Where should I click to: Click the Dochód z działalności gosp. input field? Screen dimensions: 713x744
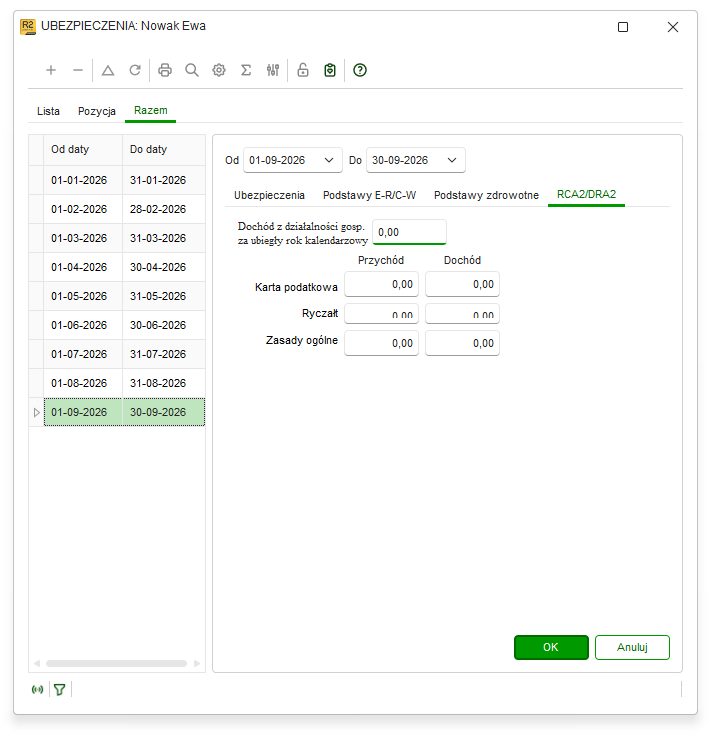coord(409,232)
